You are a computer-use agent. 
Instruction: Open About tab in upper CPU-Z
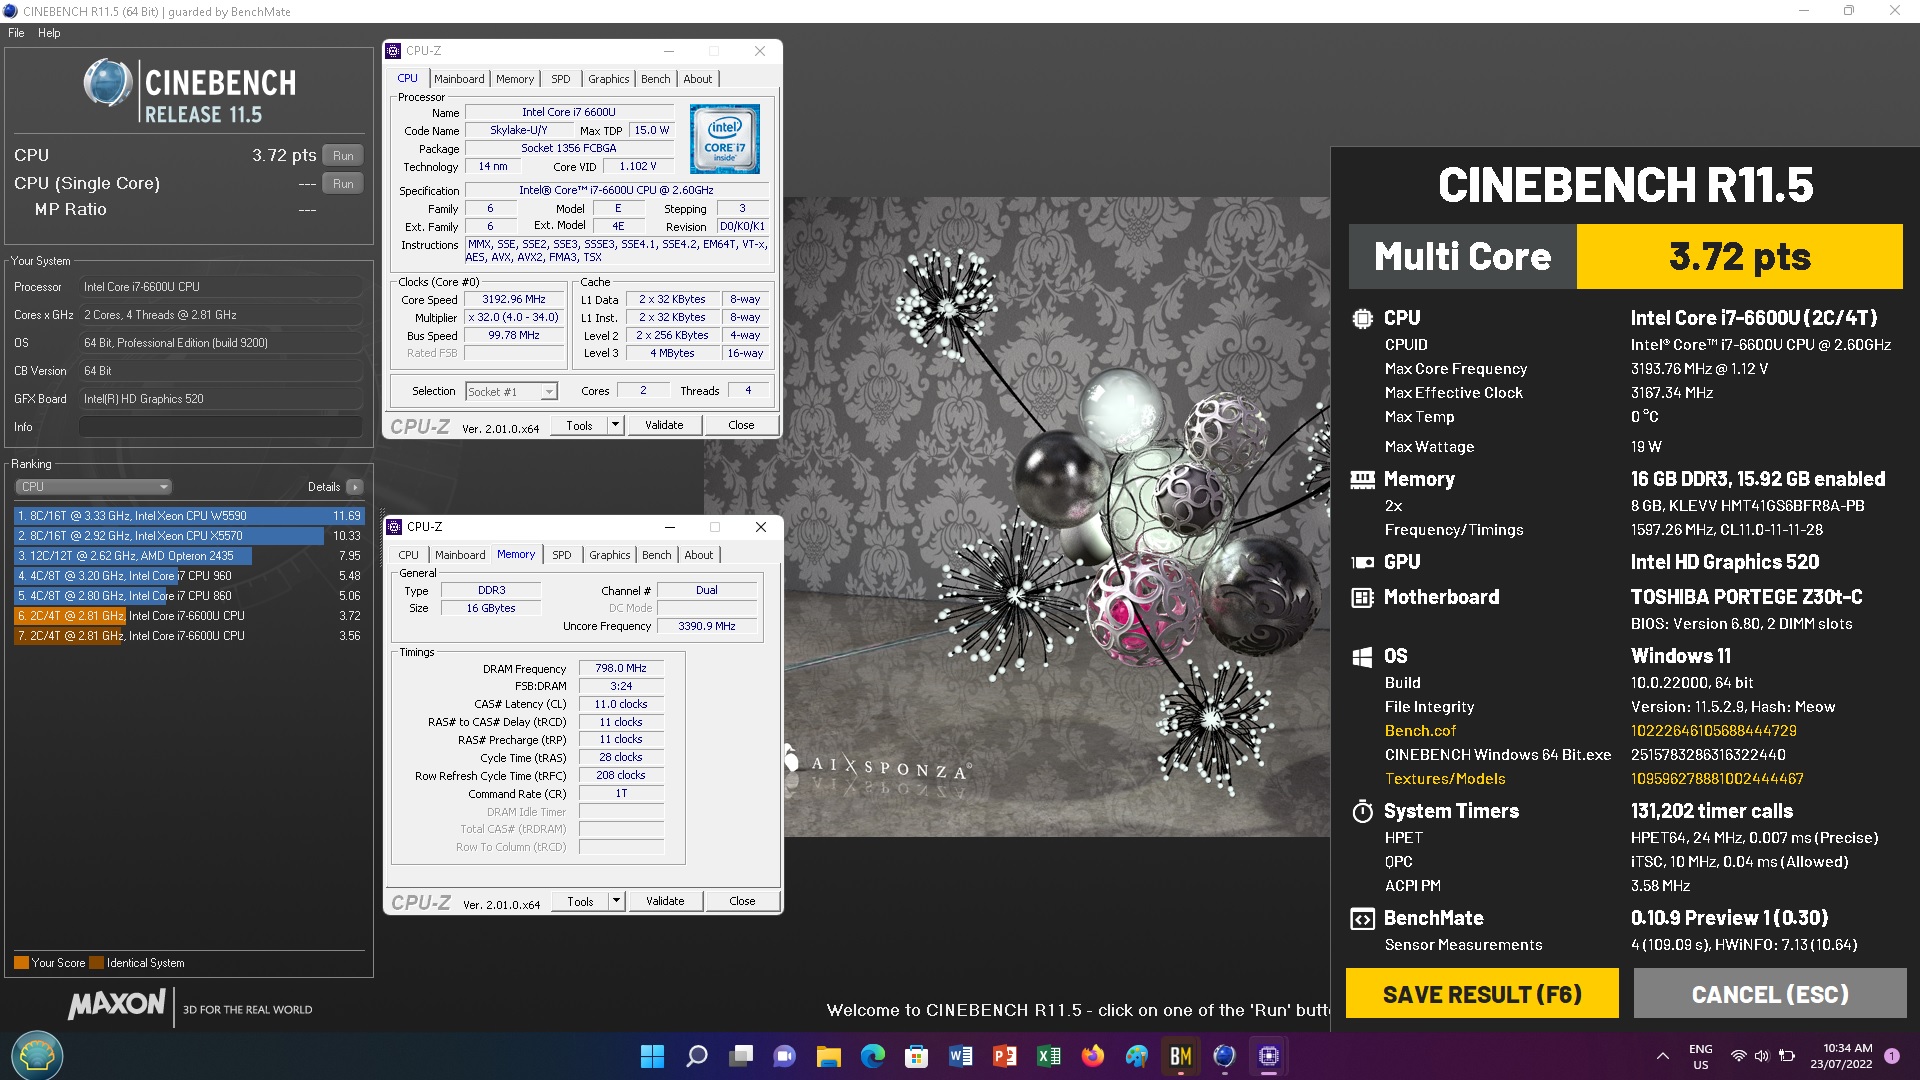tap(698, 79)
